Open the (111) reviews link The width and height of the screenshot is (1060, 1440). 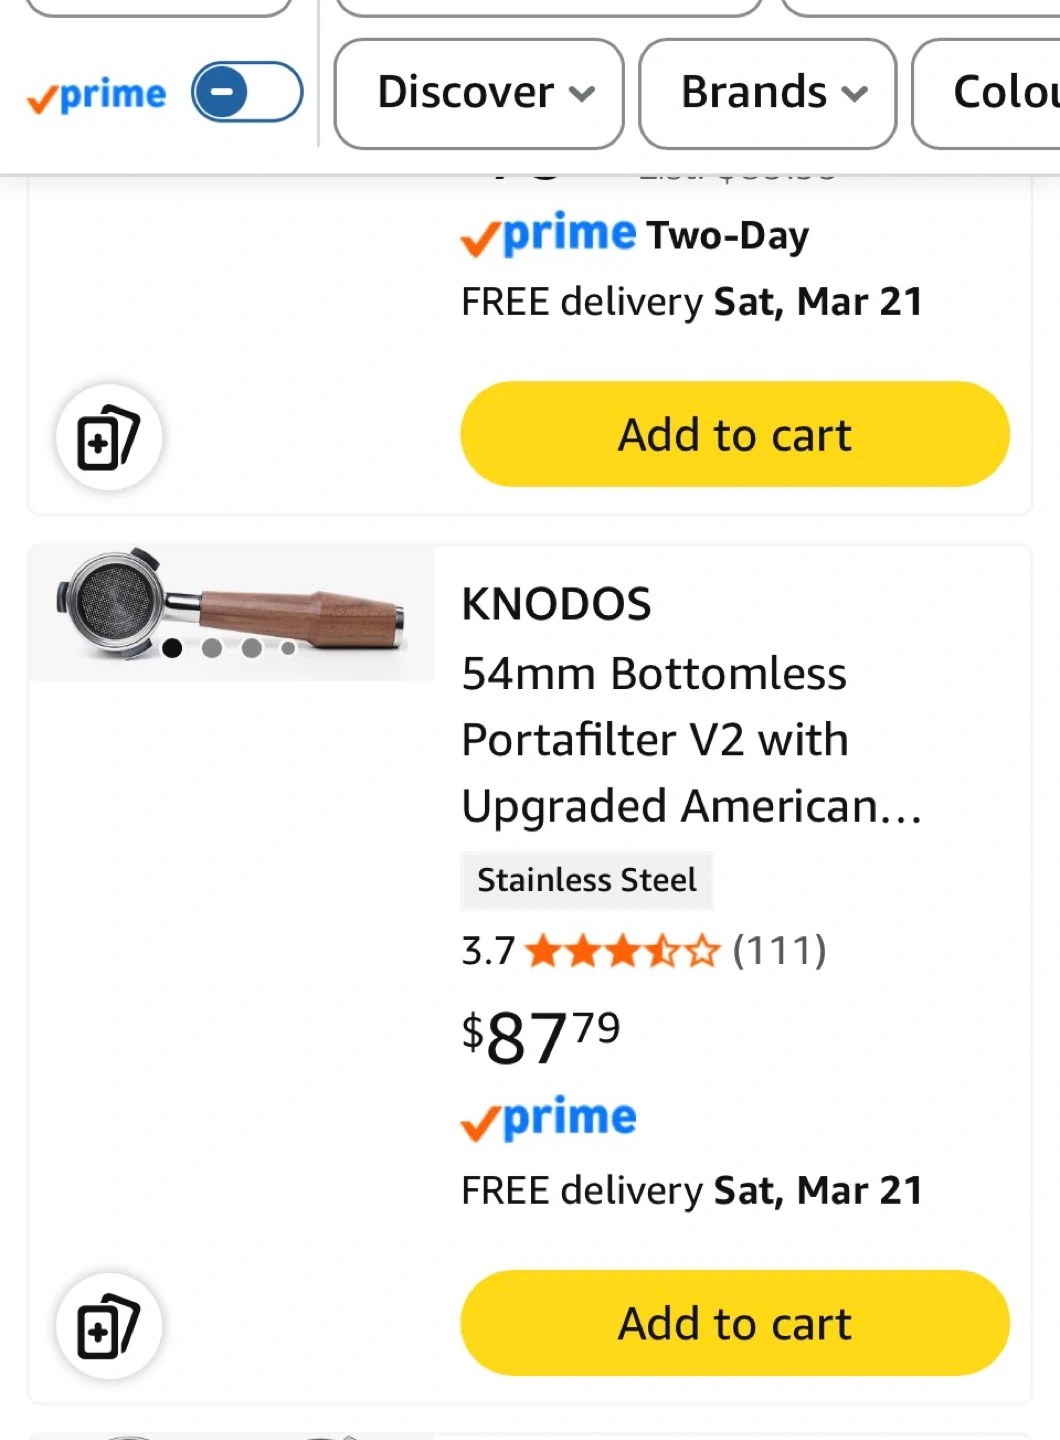click(779, 950)
